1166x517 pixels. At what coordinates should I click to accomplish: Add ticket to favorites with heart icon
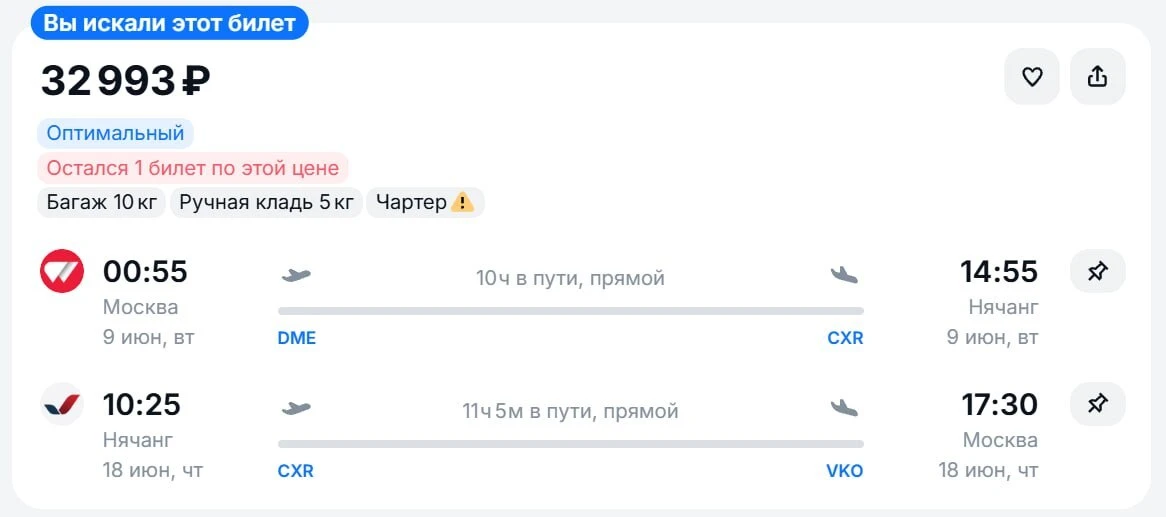1031,77
